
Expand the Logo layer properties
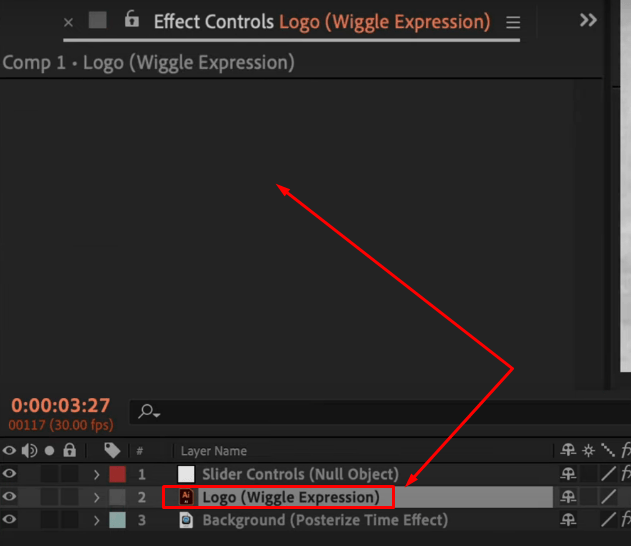pos(97,497)
